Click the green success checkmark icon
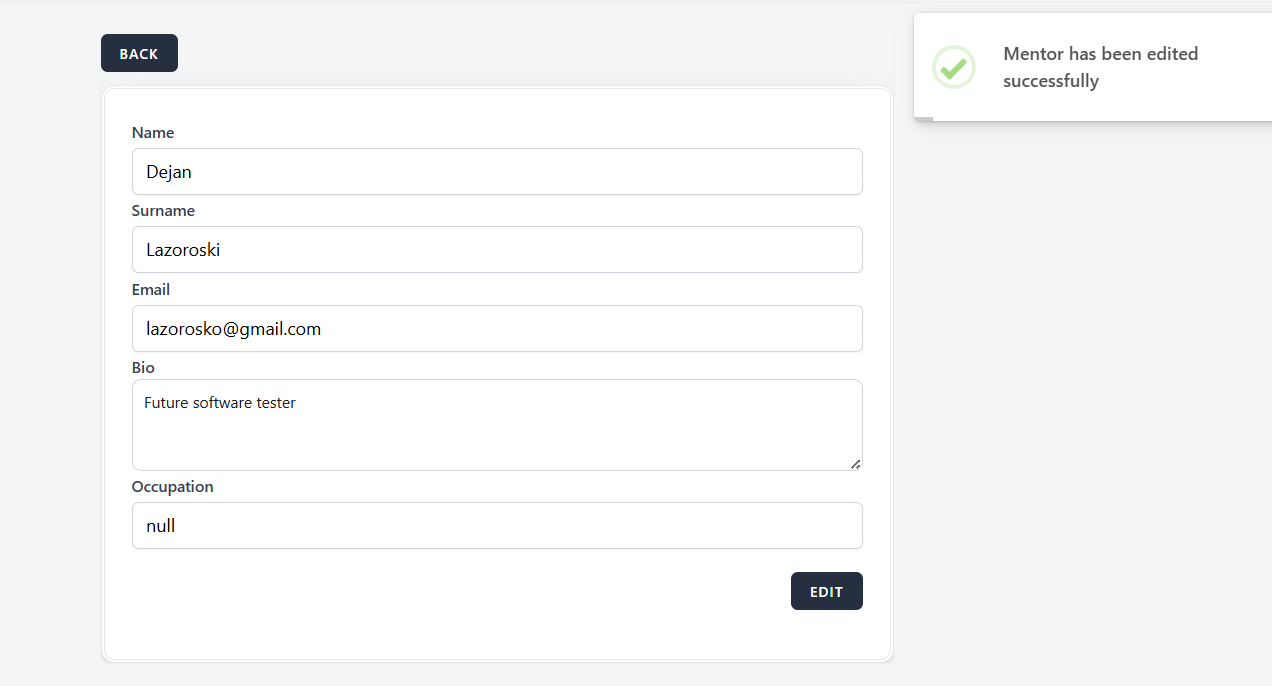The height and width of the screenshot is (686, 1272). pos(954,67)
